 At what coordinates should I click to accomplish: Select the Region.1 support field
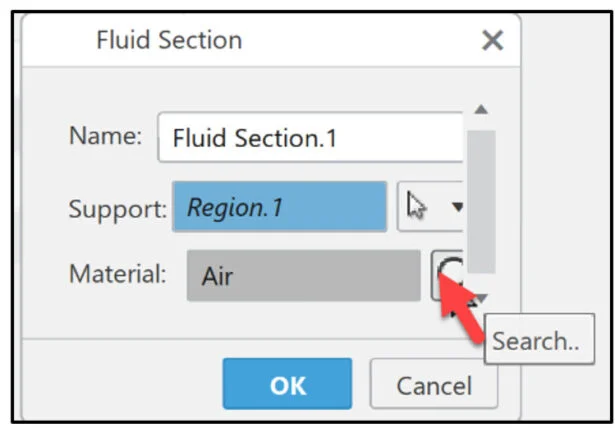pyautogui.click(x=279, y=207)
